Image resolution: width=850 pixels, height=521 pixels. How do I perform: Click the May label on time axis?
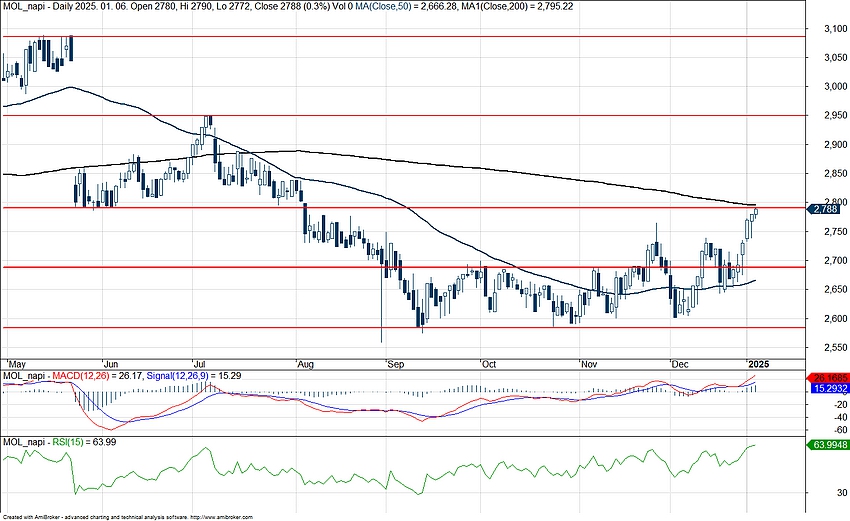point(17,364)
